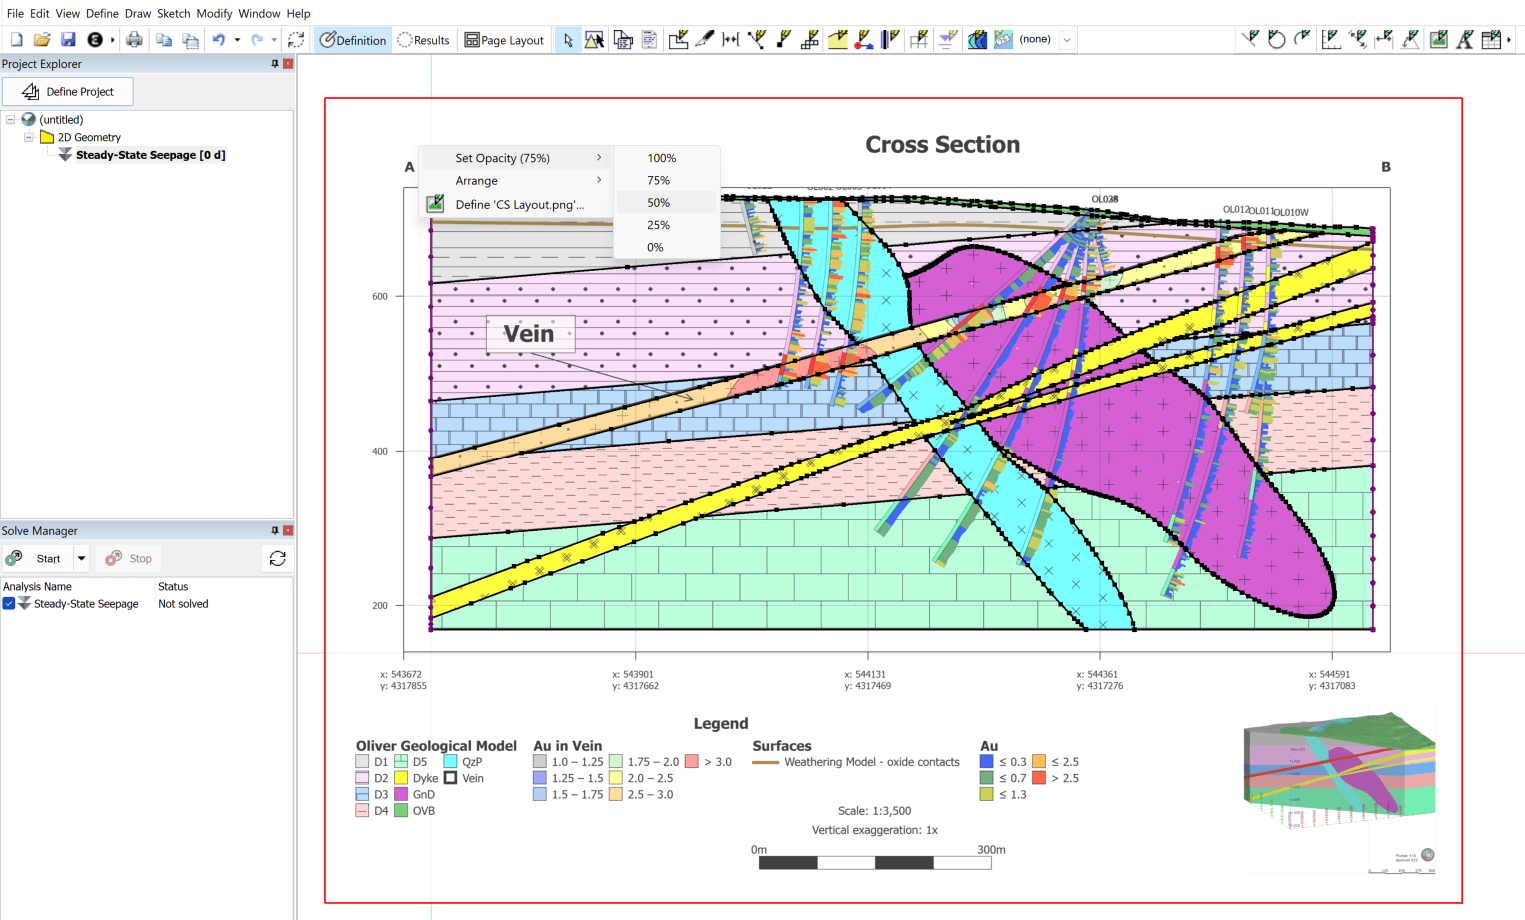Click the Print icon
Image resolution: width=1525 pixels, height=920 pixels.
point(134,40)
